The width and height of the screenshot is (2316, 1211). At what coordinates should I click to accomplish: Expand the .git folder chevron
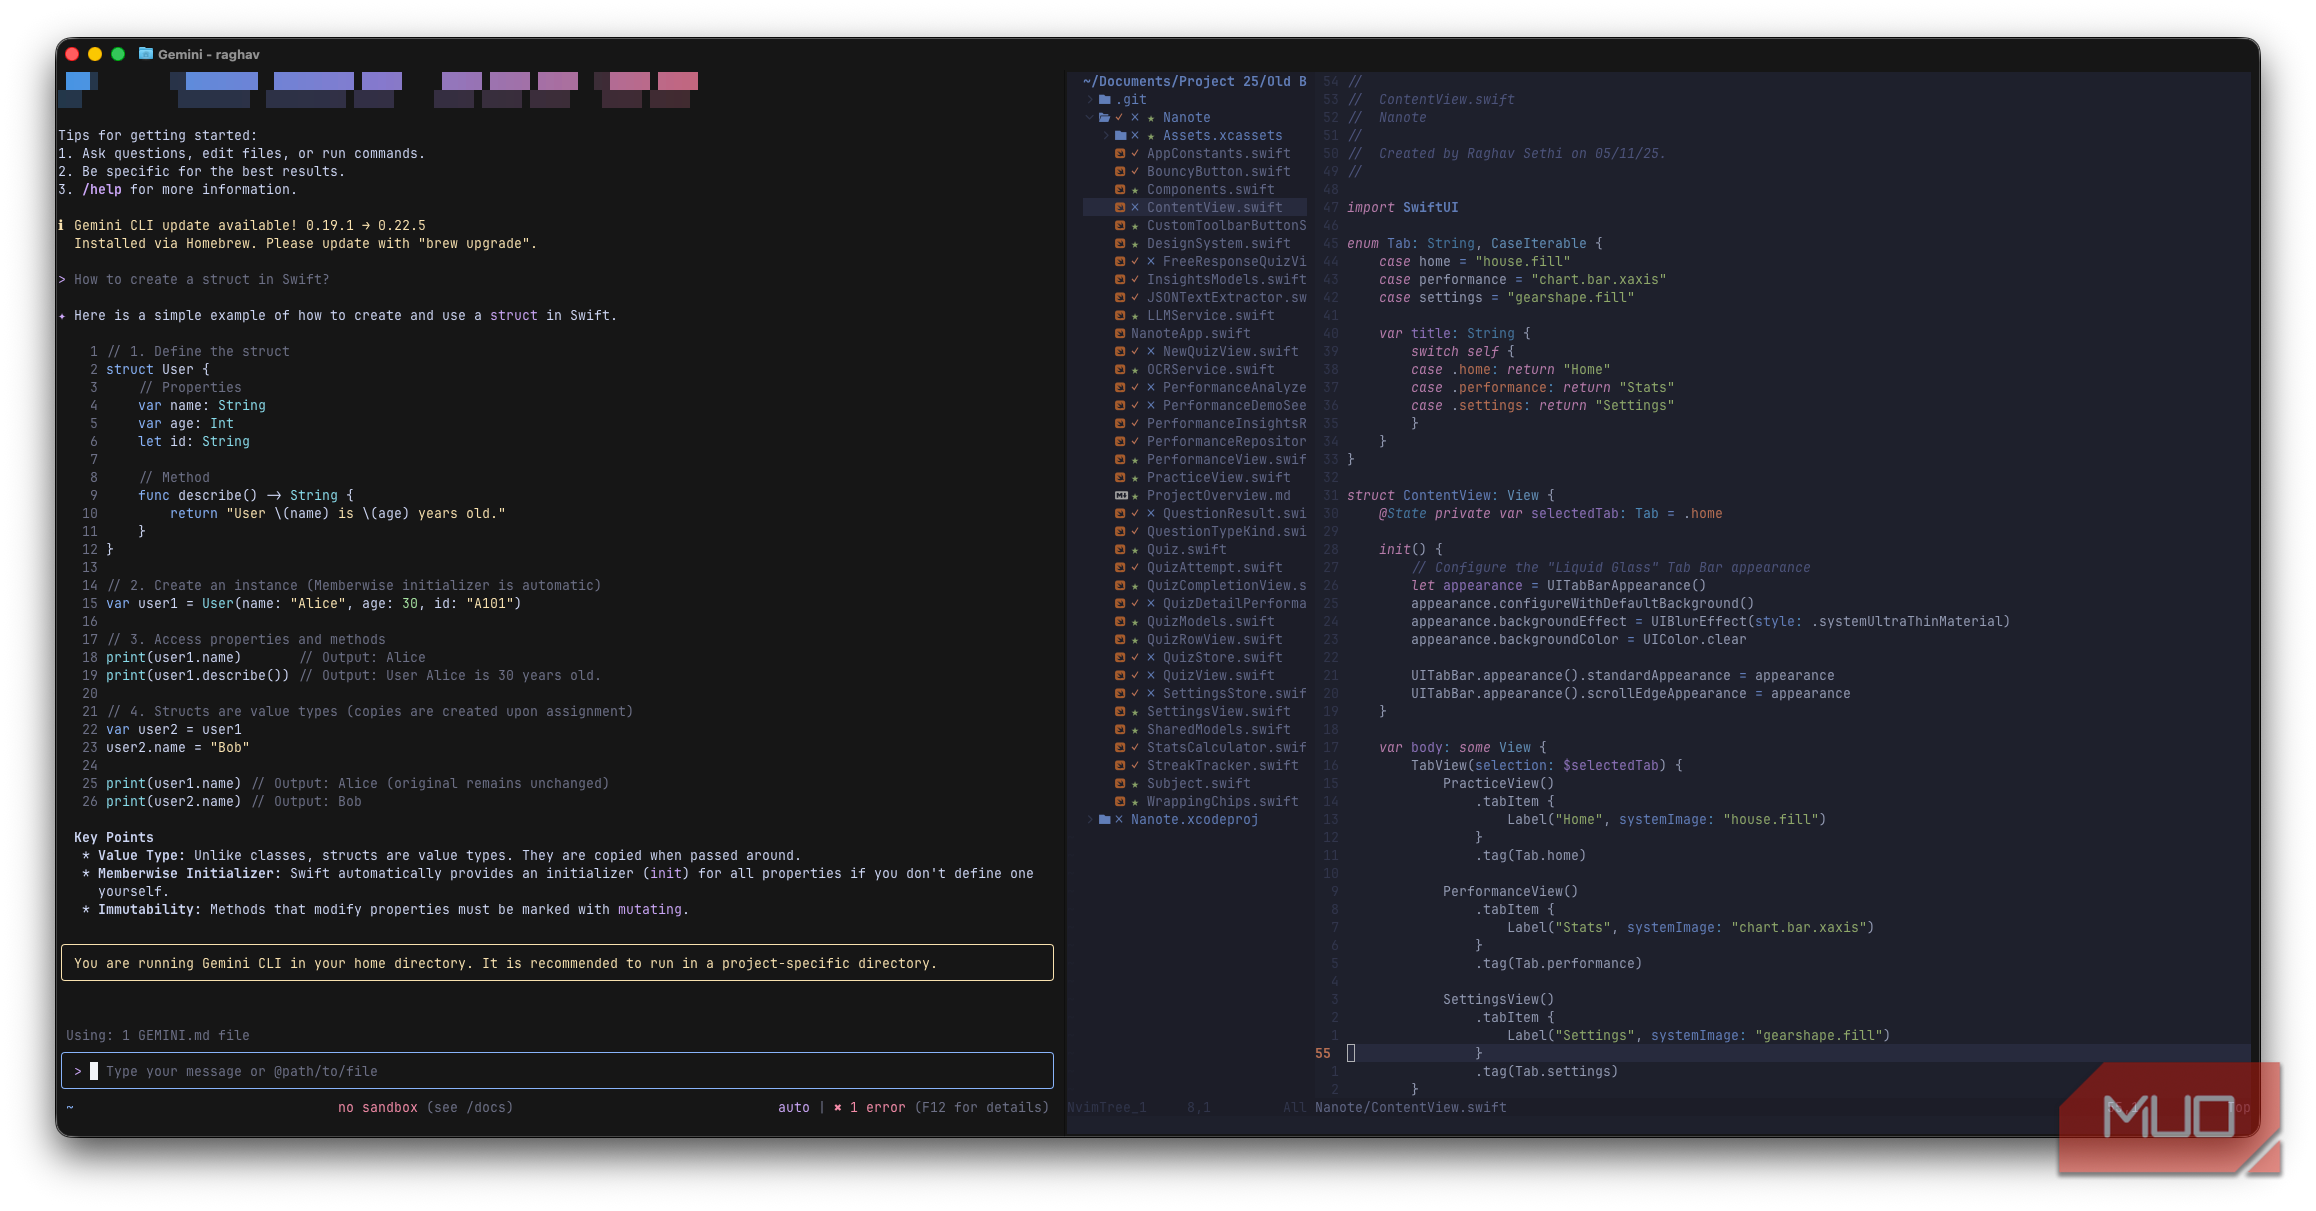tap(1089, 100)
